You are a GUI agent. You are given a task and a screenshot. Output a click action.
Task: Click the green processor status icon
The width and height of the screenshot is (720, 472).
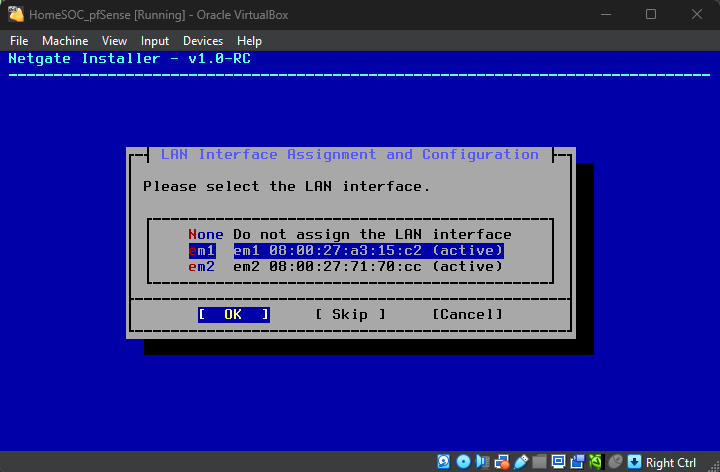click(x=596, y=462)
